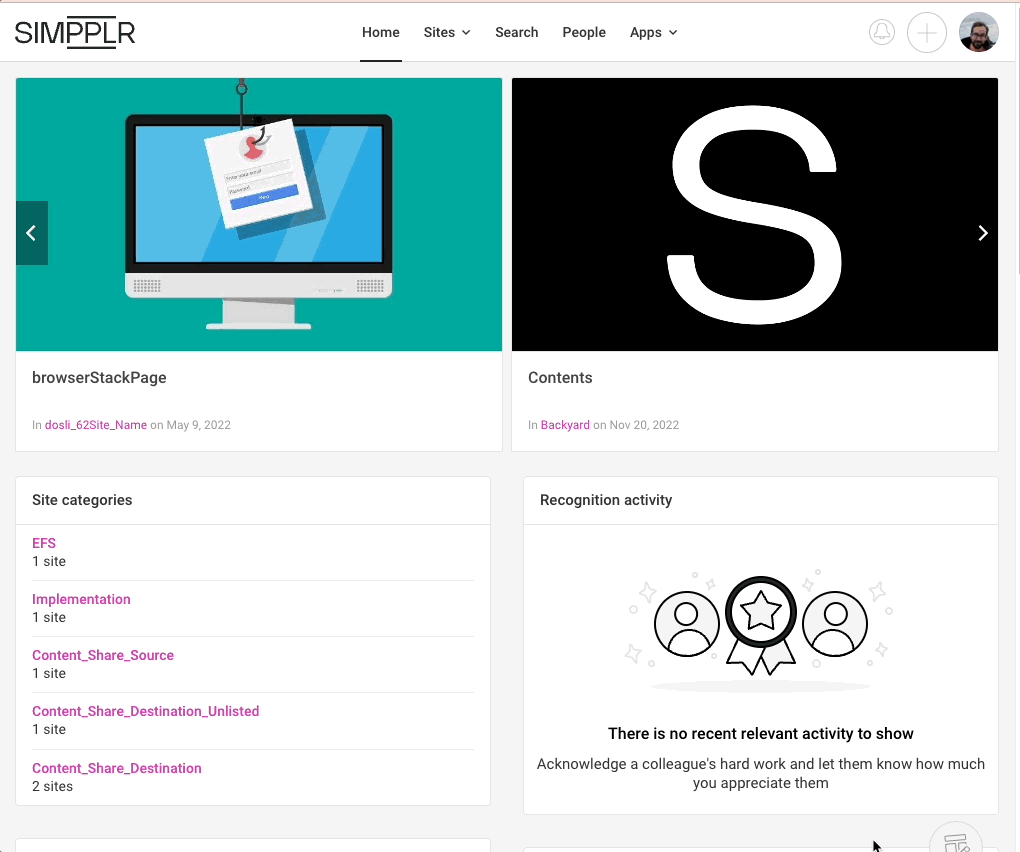Open the People menu item
This screenshot has width=1020, height=852.
tap(584, 33)
